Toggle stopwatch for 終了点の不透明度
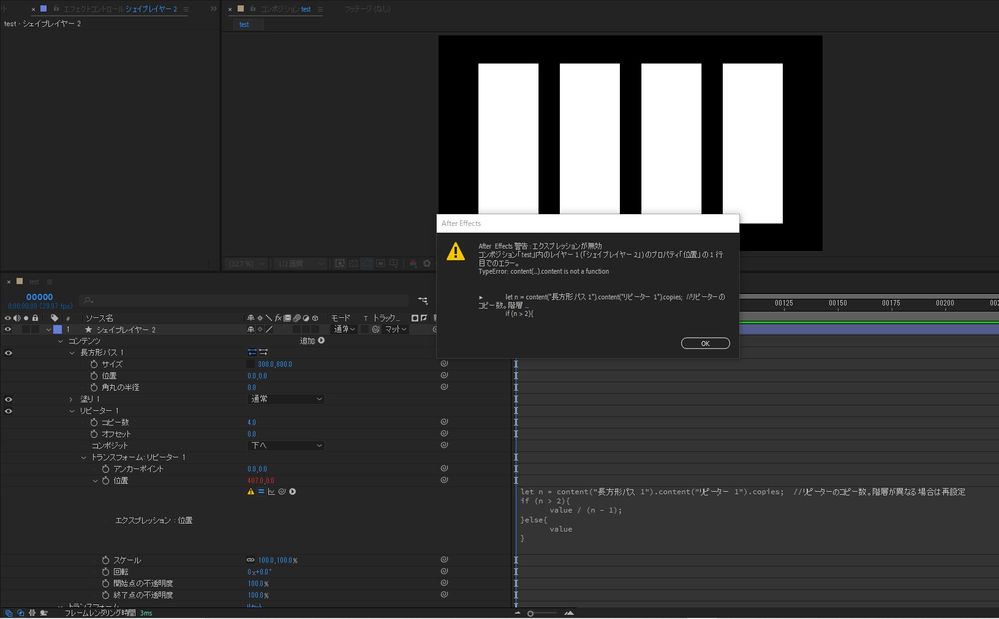This screenshot has width=999, height=619. 106,595
